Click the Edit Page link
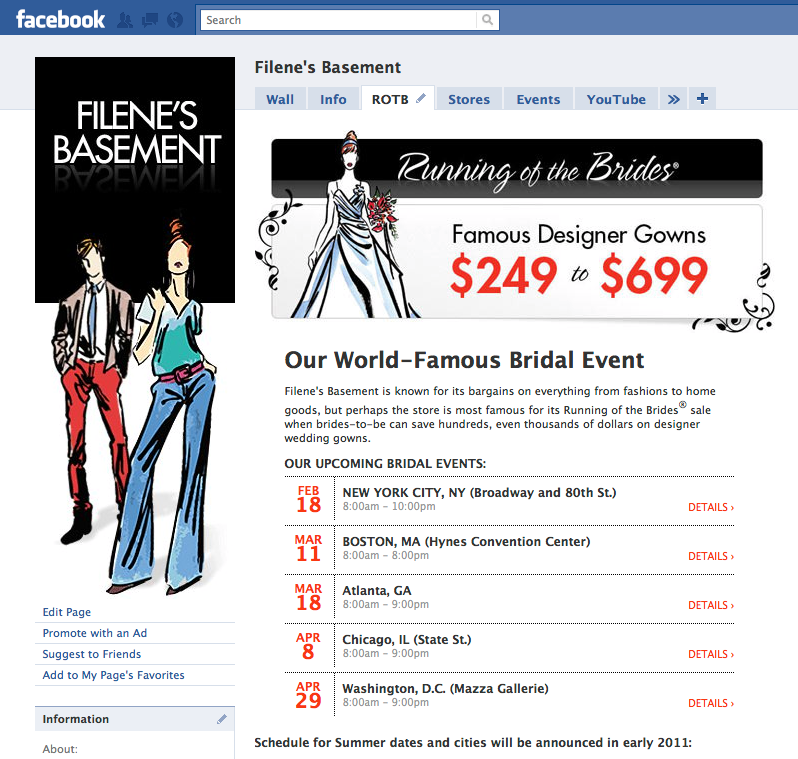 67,612
